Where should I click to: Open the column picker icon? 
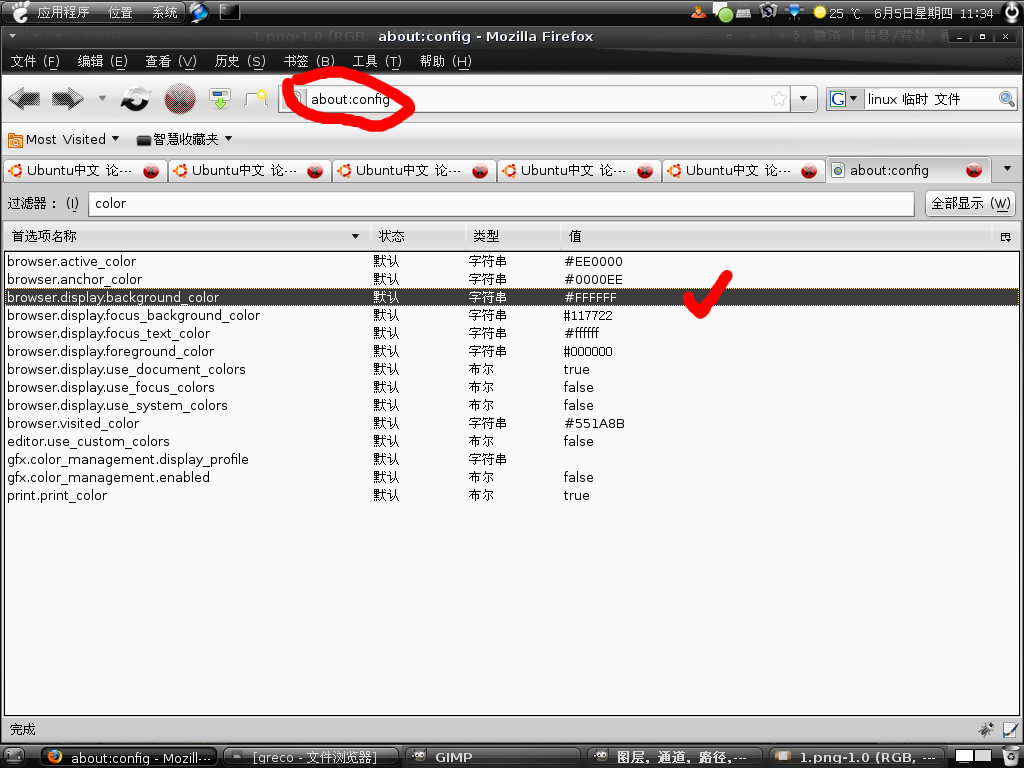pos(1006,237)
